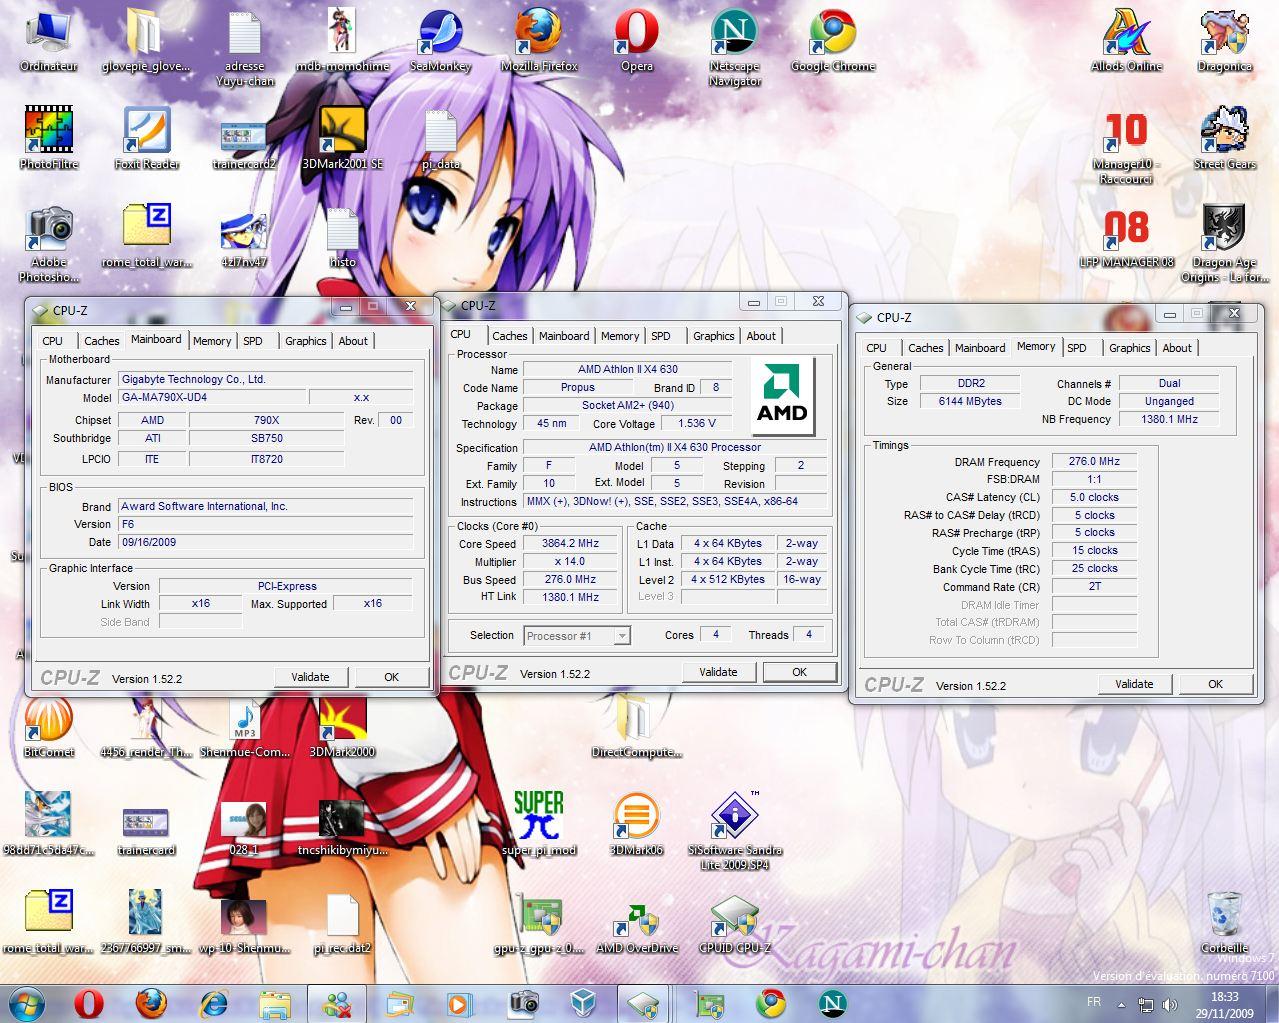Click the Core Voltage value "1.536 V"
The width and height of the screenshot is (1279, 1023).
(x=697, y=423)
